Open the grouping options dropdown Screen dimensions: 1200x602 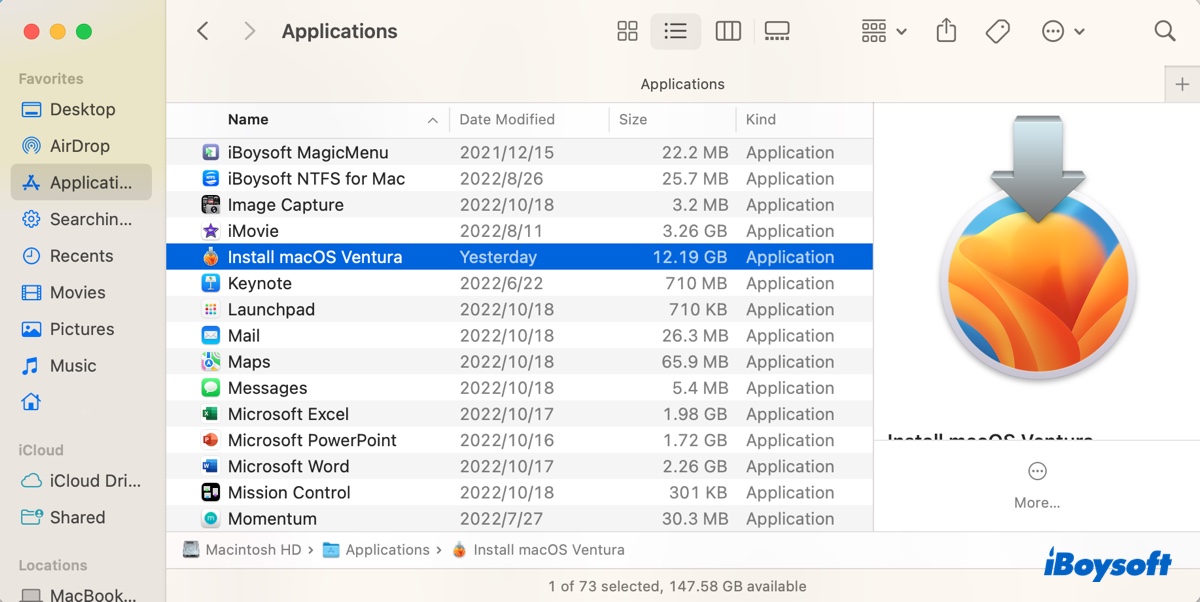click(x=881, y=31)
